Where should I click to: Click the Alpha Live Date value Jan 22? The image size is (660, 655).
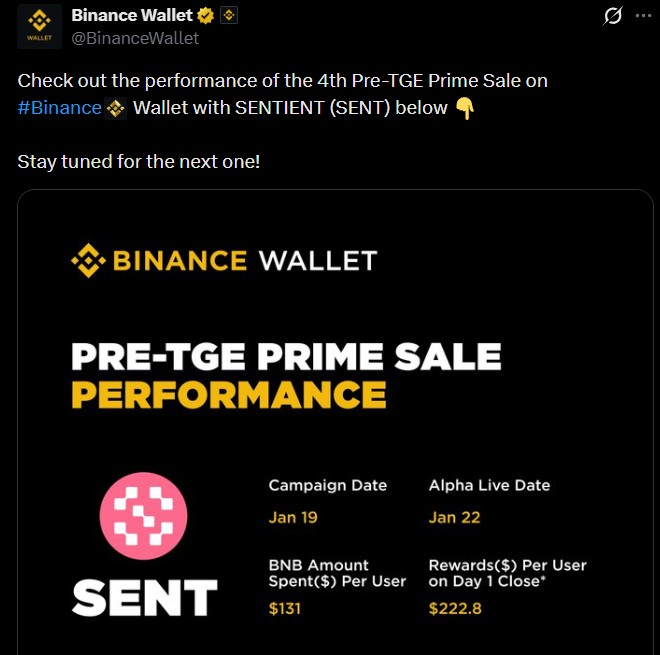tap(455, 517)
